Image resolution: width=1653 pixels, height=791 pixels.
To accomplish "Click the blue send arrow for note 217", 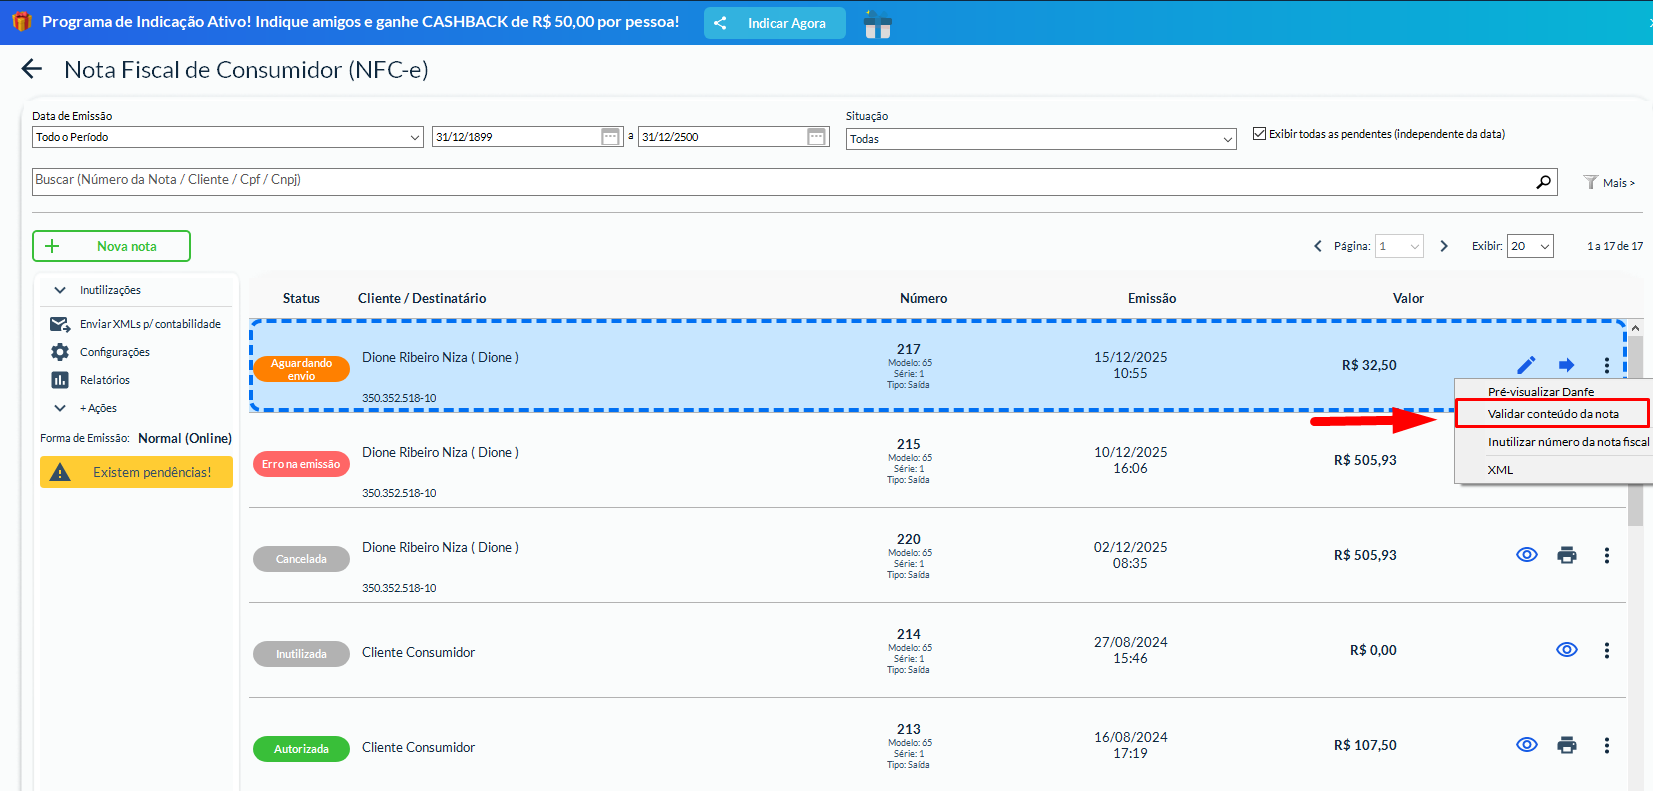I will pos(1566,365).
